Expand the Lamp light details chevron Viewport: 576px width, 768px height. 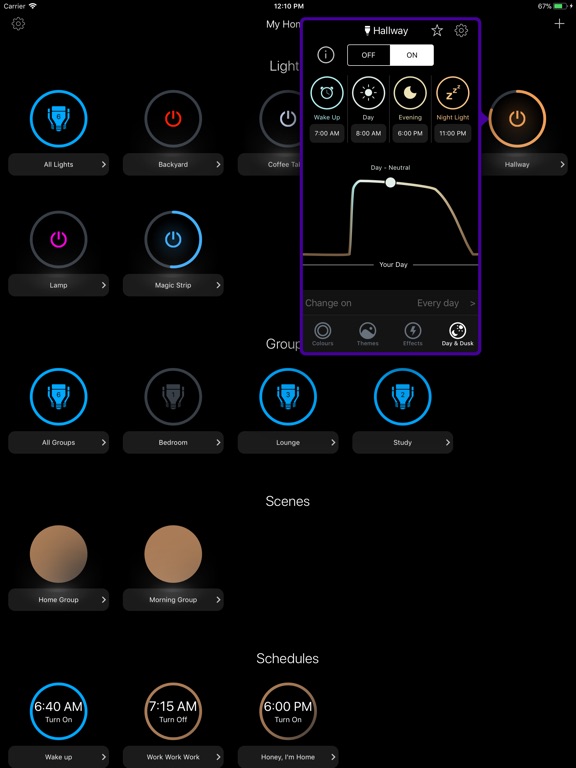[x=103, y=285]
